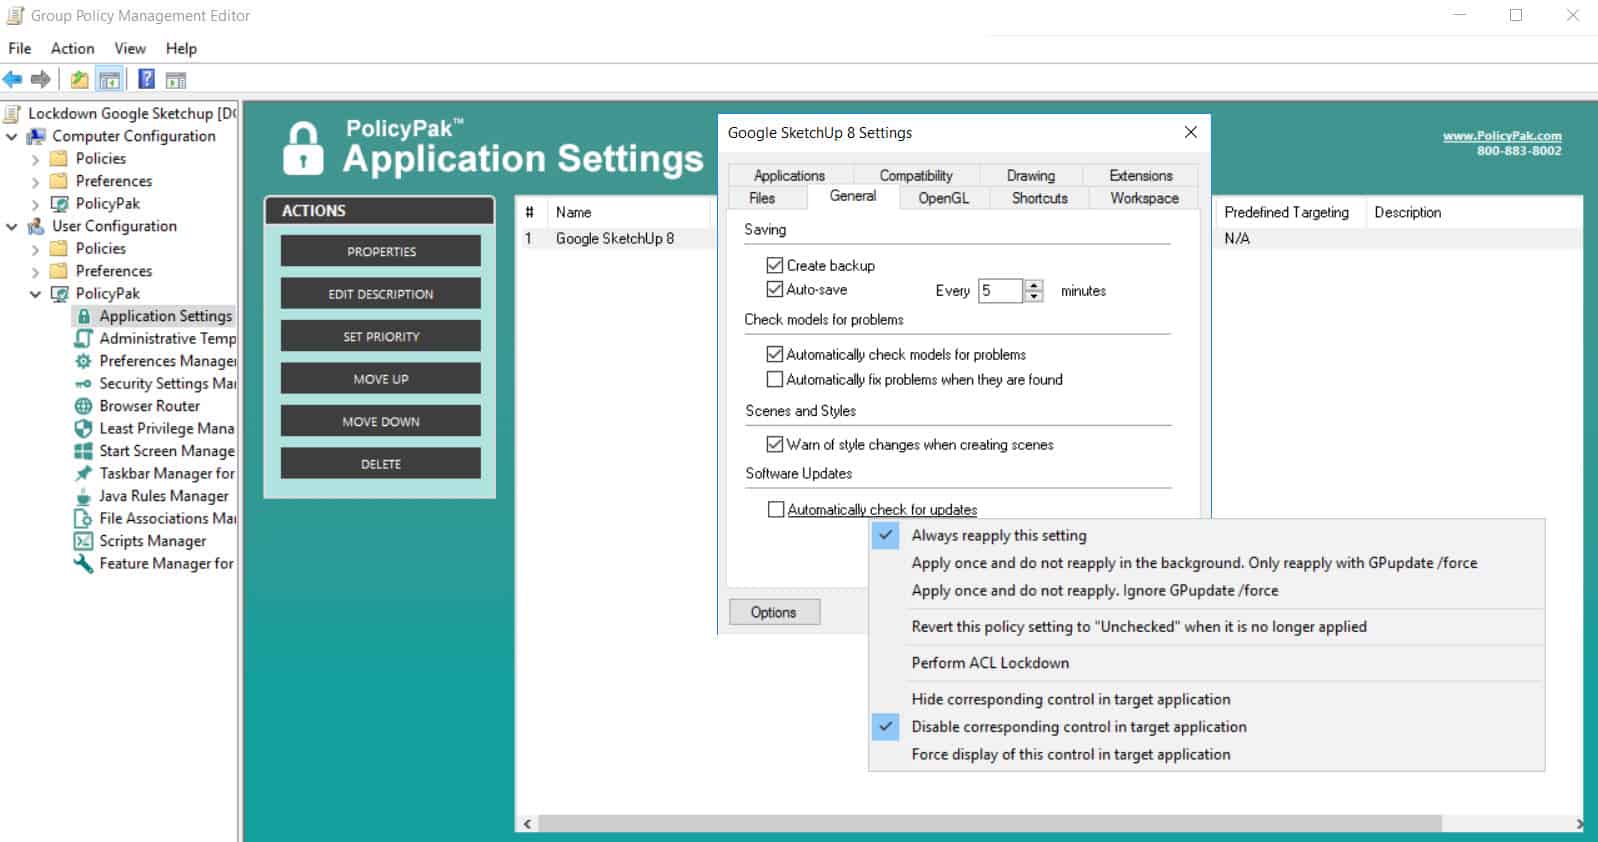Open the View menu

click(x=130, y=48)
